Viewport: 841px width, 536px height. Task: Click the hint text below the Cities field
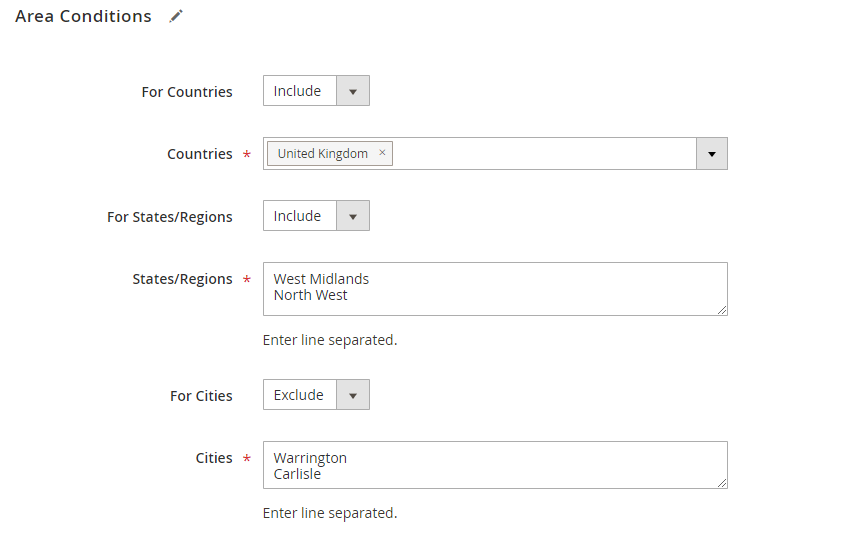click(329, 513)
